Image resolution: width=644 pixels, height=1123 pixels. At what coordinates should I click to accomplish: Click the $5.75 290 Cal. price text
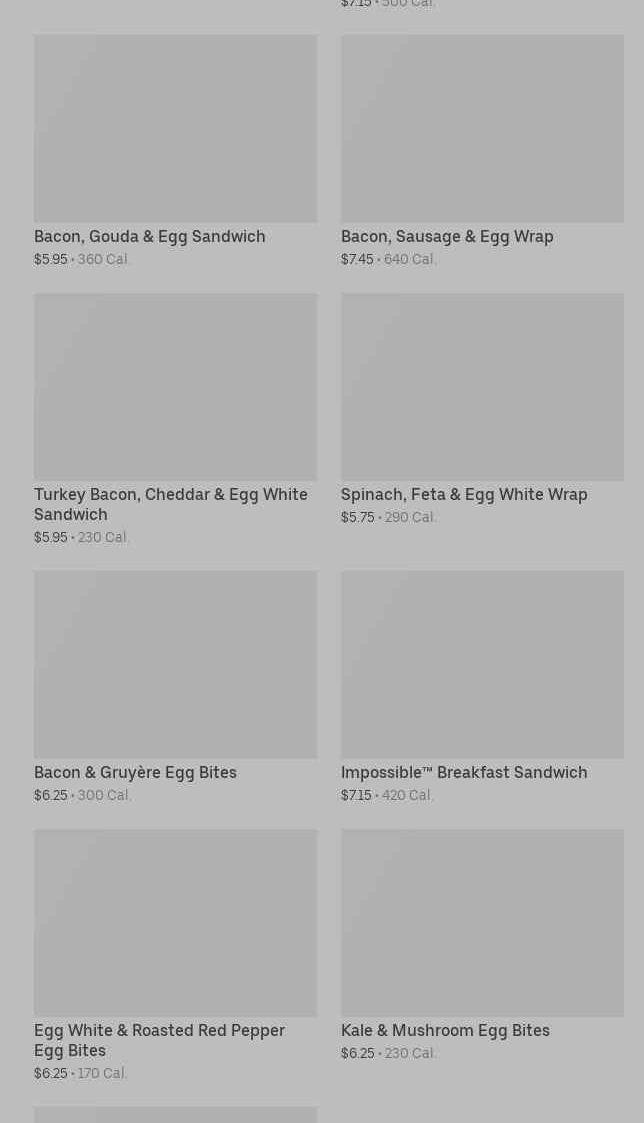tap(388, 517)
